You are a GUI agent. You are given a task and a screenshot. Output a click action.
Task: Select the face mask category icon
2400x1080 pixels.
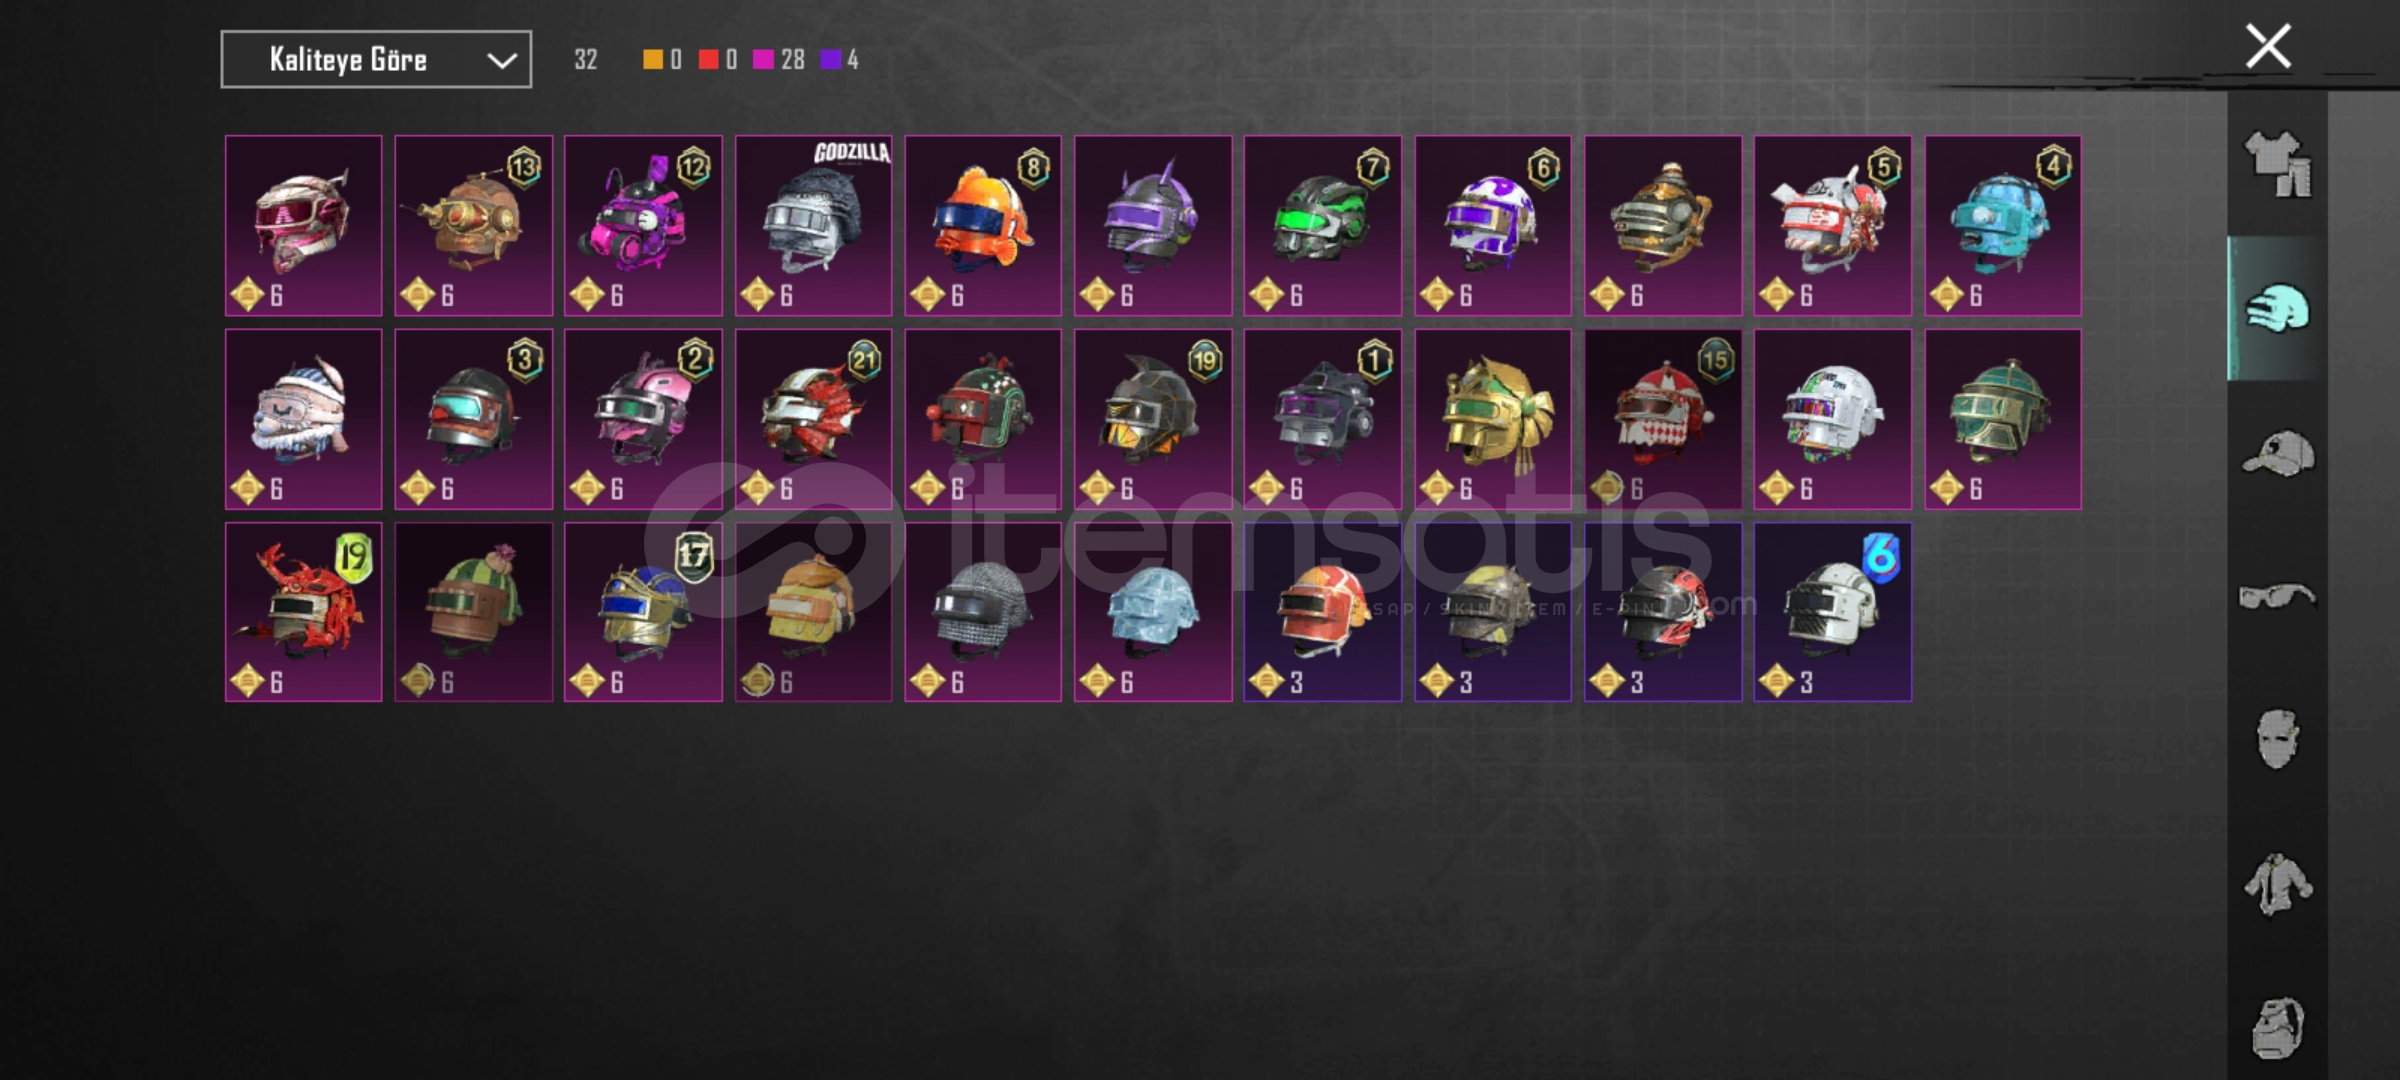[2278, 740]
